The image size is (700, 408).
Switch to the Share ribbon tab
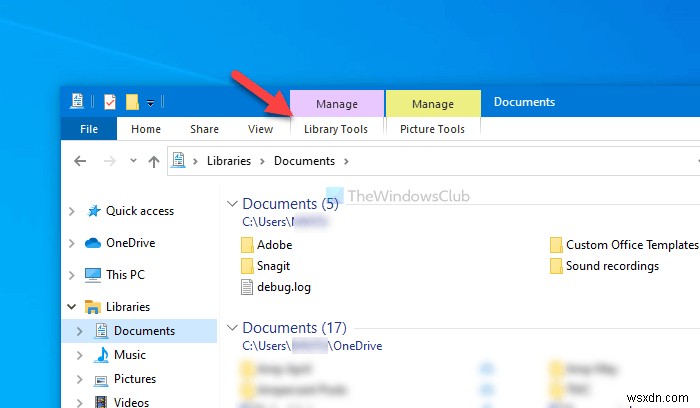click(x=204, y=129)
